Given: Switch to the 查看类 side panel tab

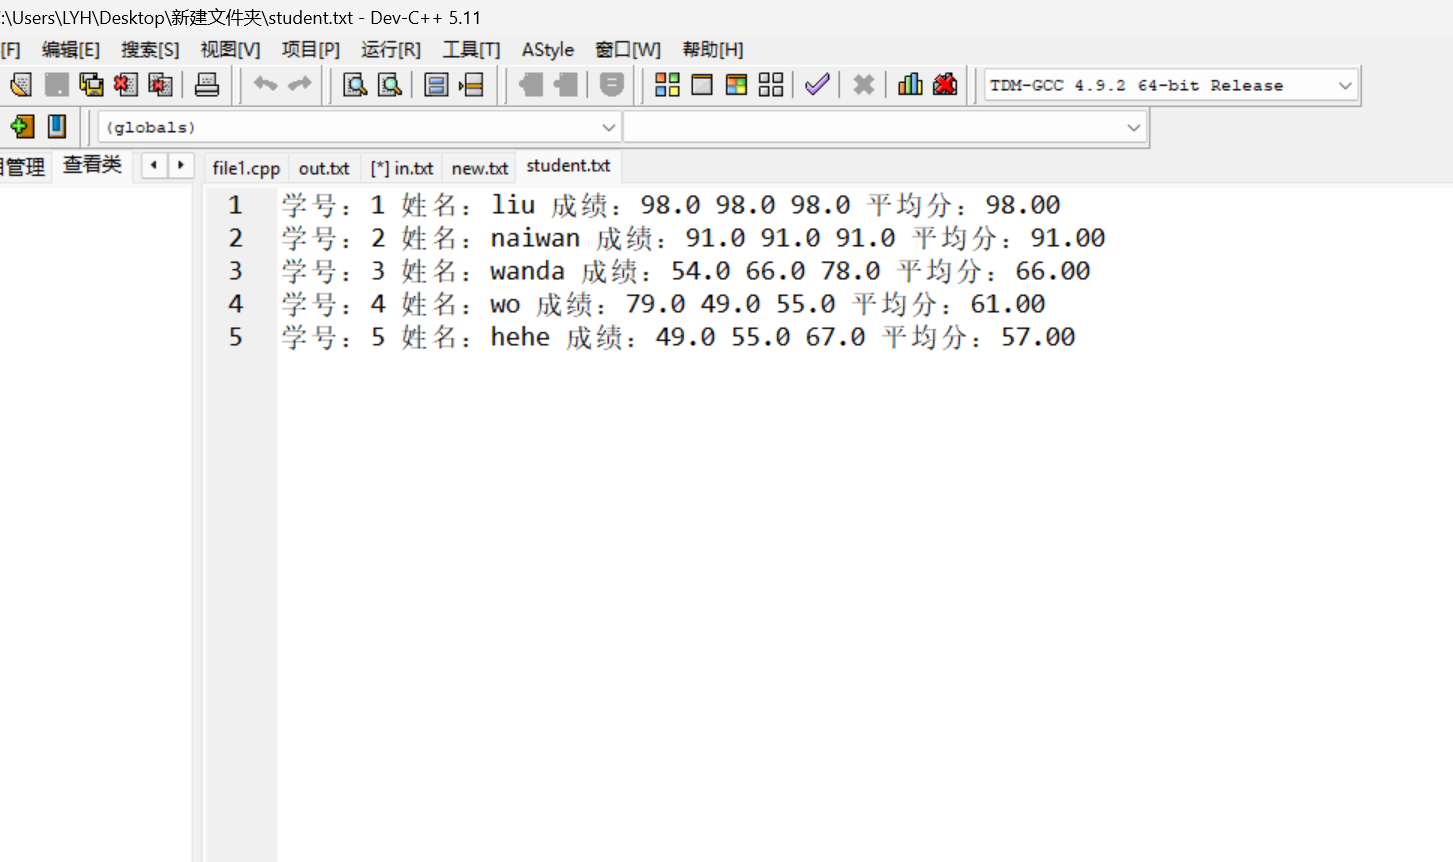Looking at the screenshot, I should click(x=92, y=165).
